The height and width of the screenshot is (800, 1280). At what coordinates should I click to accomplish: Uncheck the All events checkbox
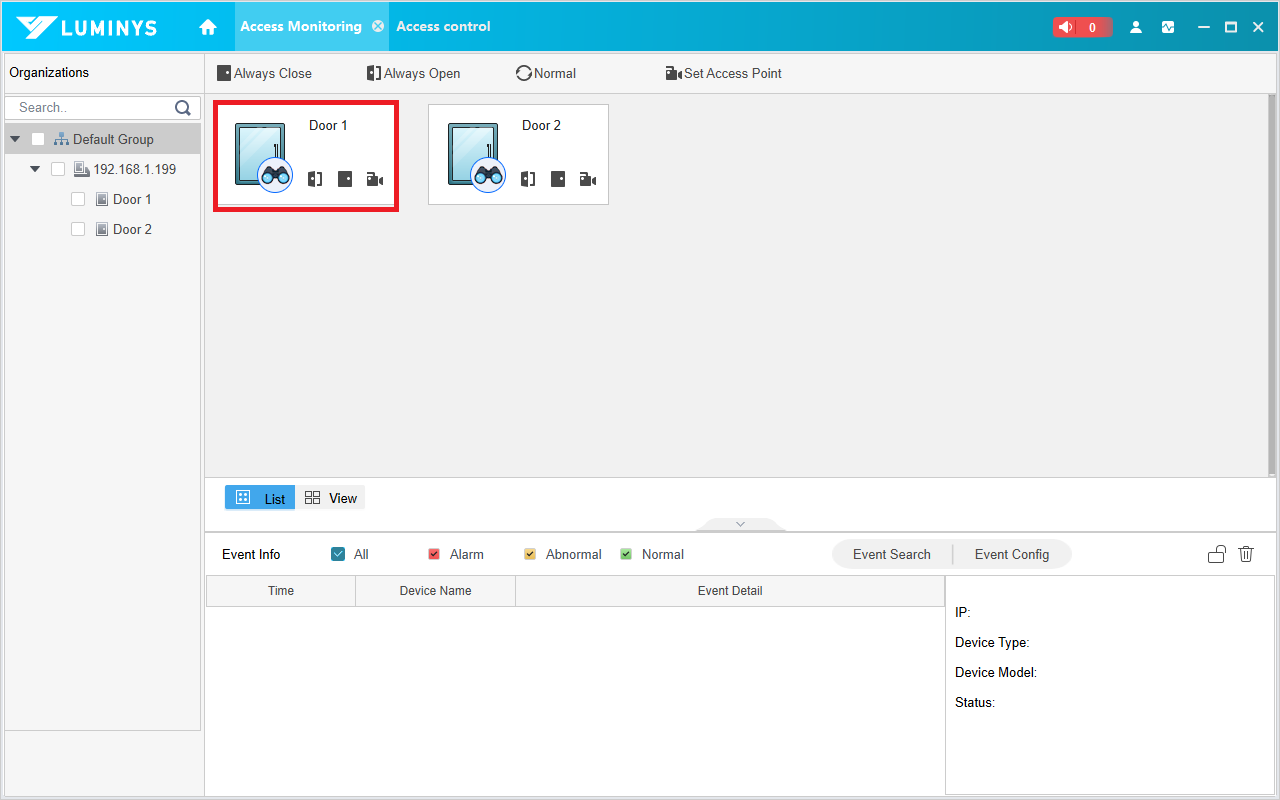click(338, 554)
